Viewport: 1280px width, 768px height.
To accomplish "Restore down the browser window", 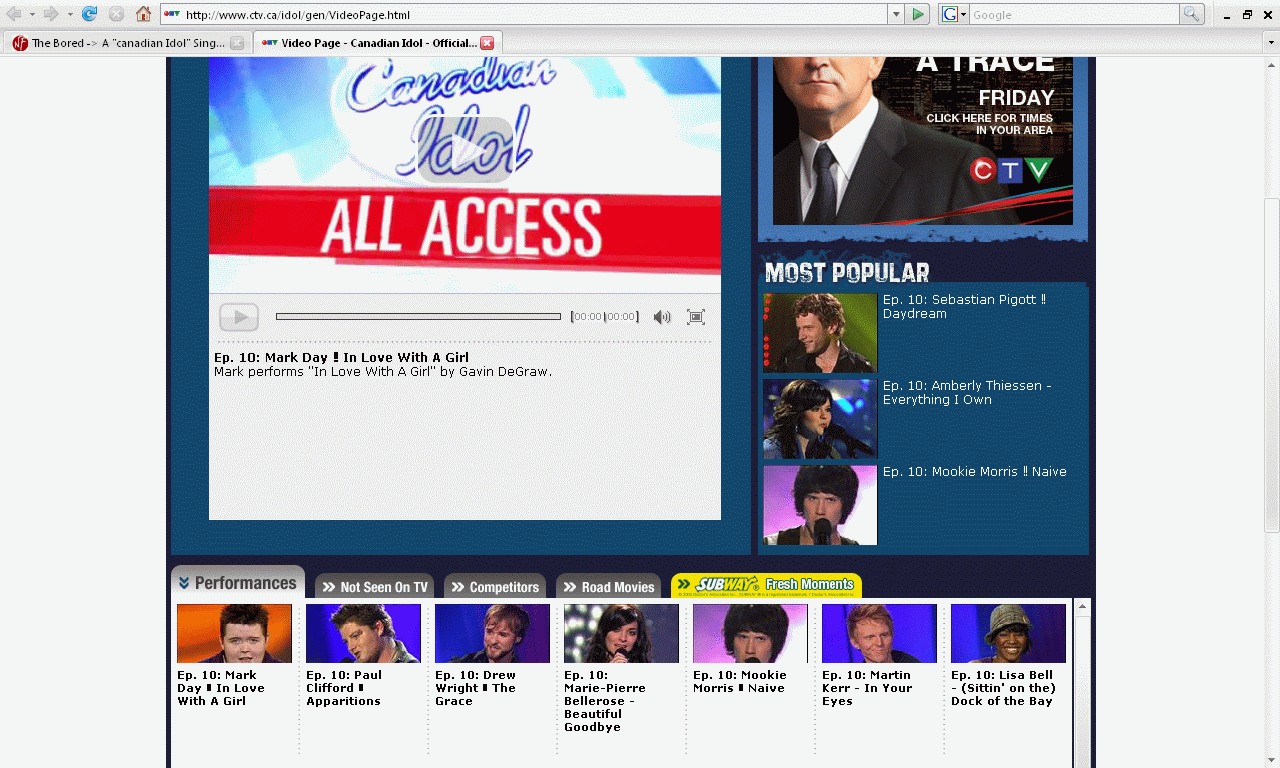I will tap(1247, 14).
